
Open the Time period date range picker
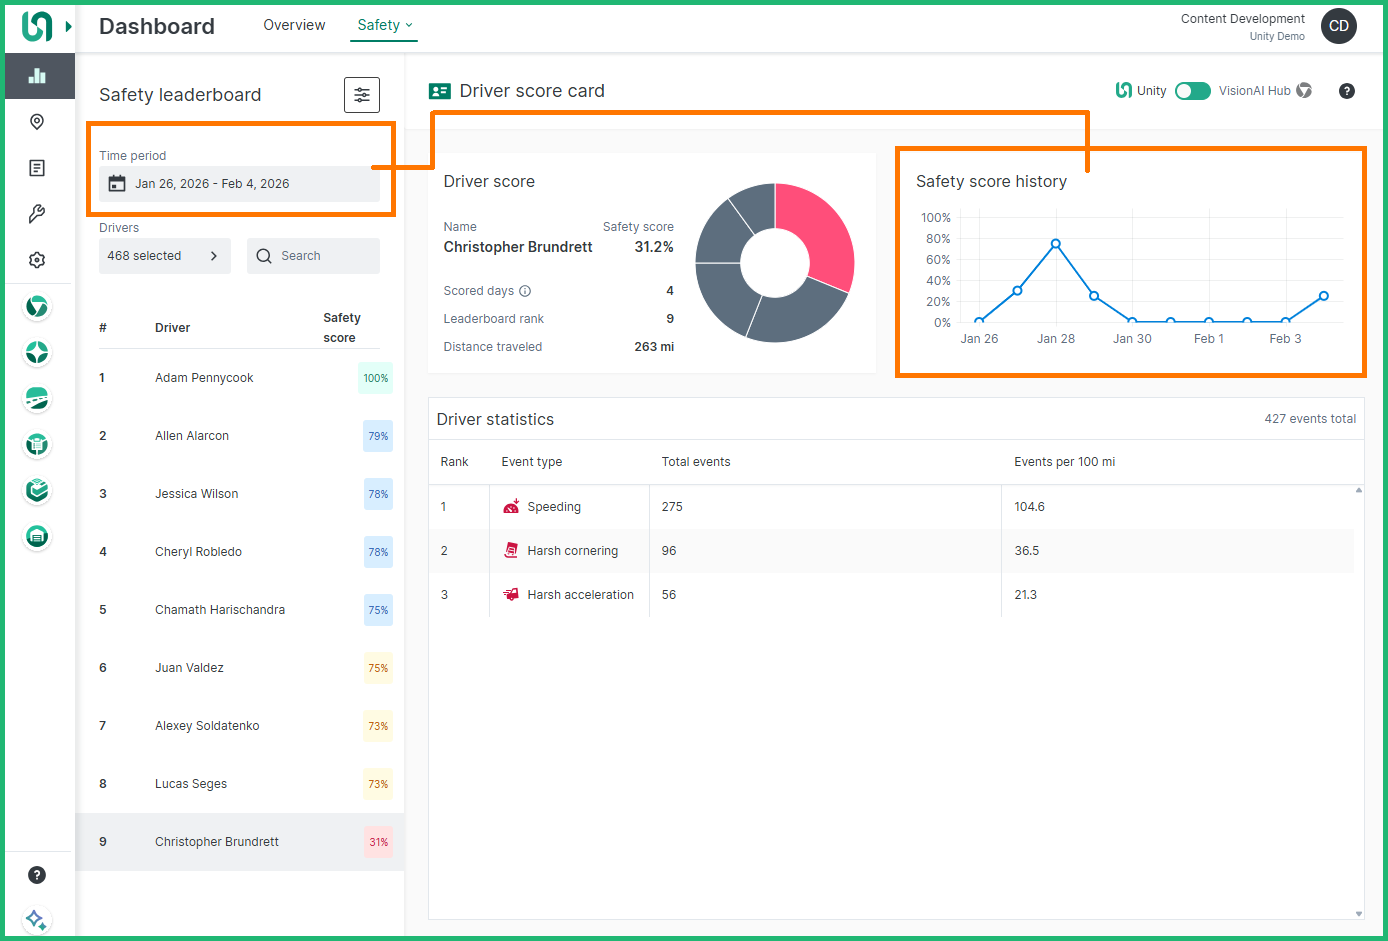239,184
